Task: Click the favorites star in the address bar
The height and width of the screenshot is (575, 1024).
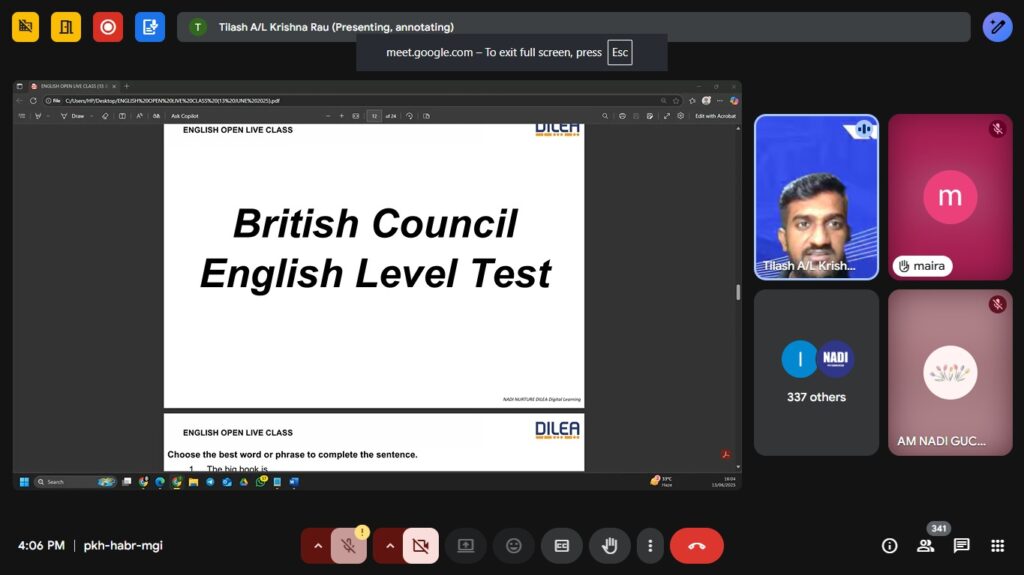Action: [676, 101]
